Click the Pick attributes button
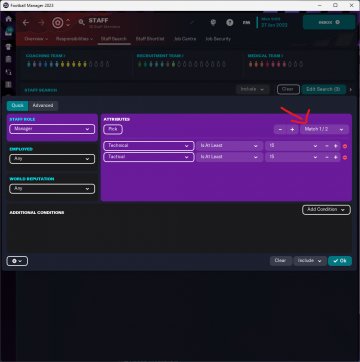 pyautogui.click(x=113, y=129)
